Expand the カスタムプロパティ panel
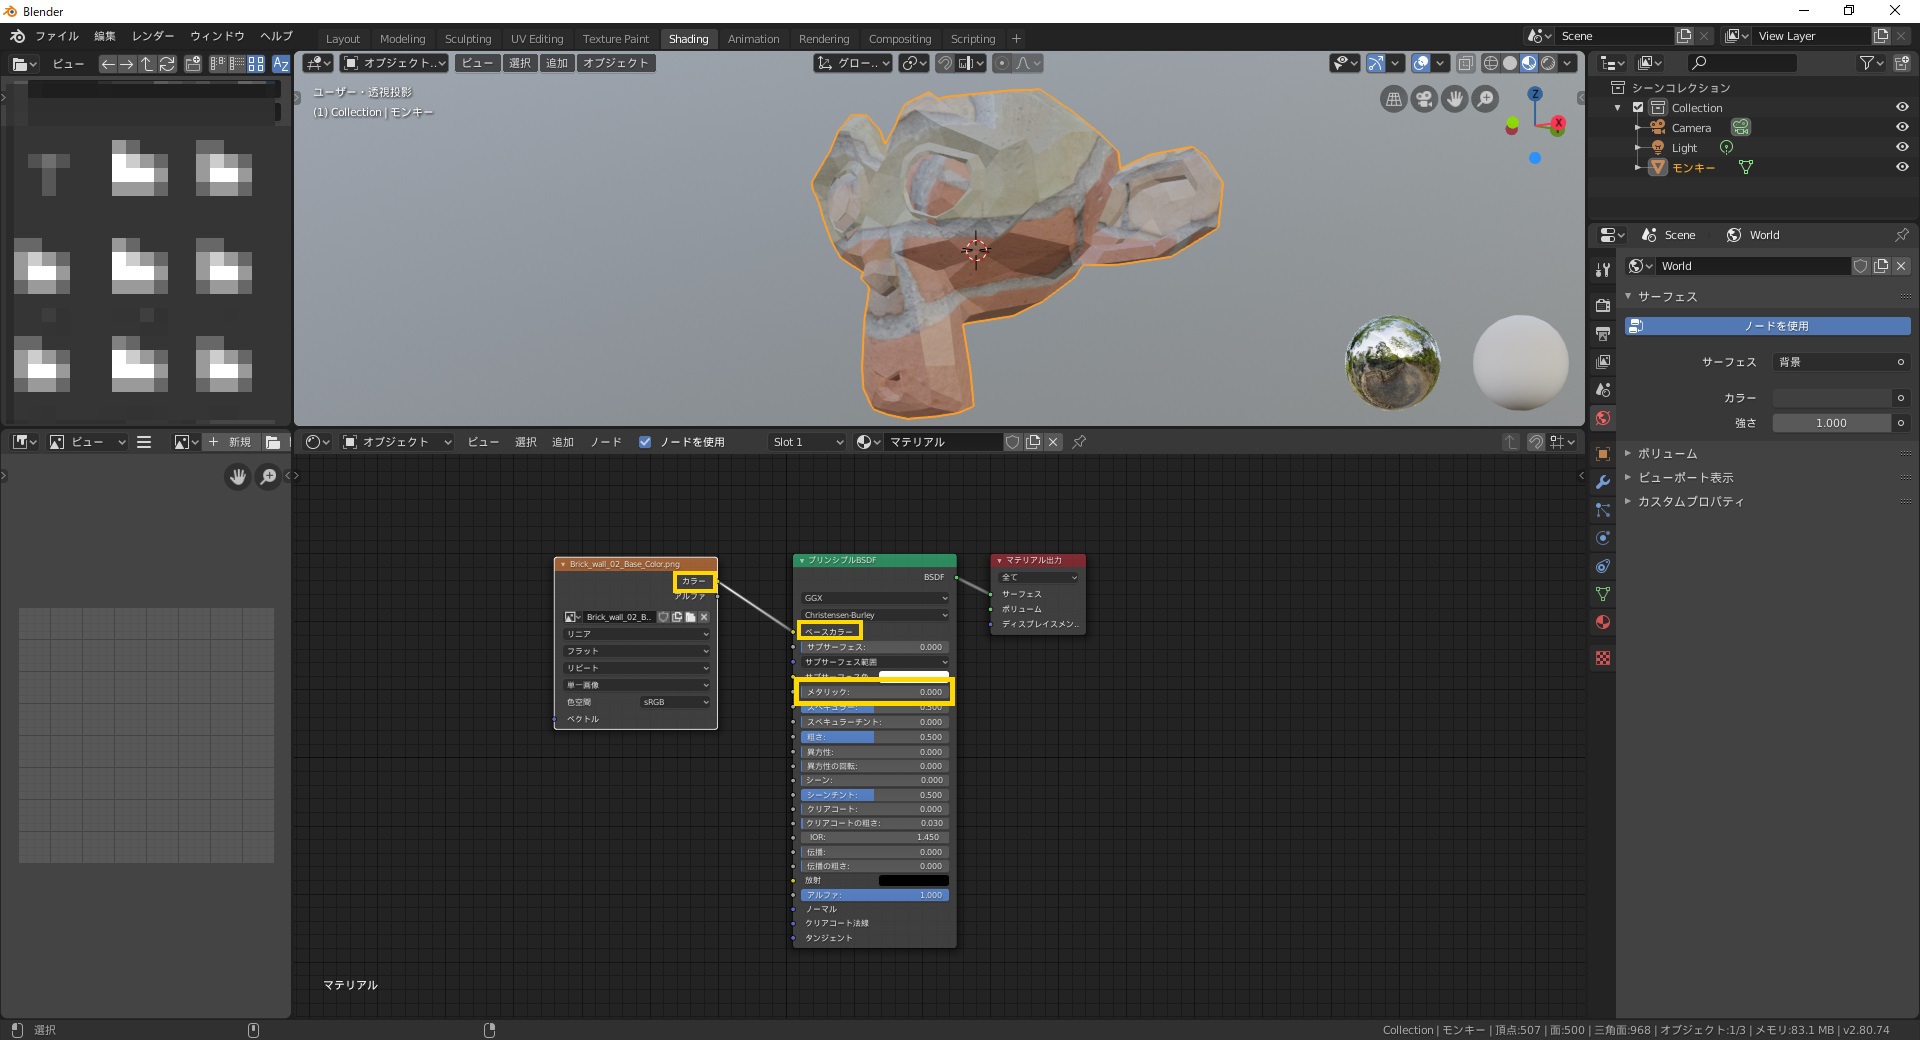The height and width of the screenshot is (1040, 1920). click(x=1689, y=501)
